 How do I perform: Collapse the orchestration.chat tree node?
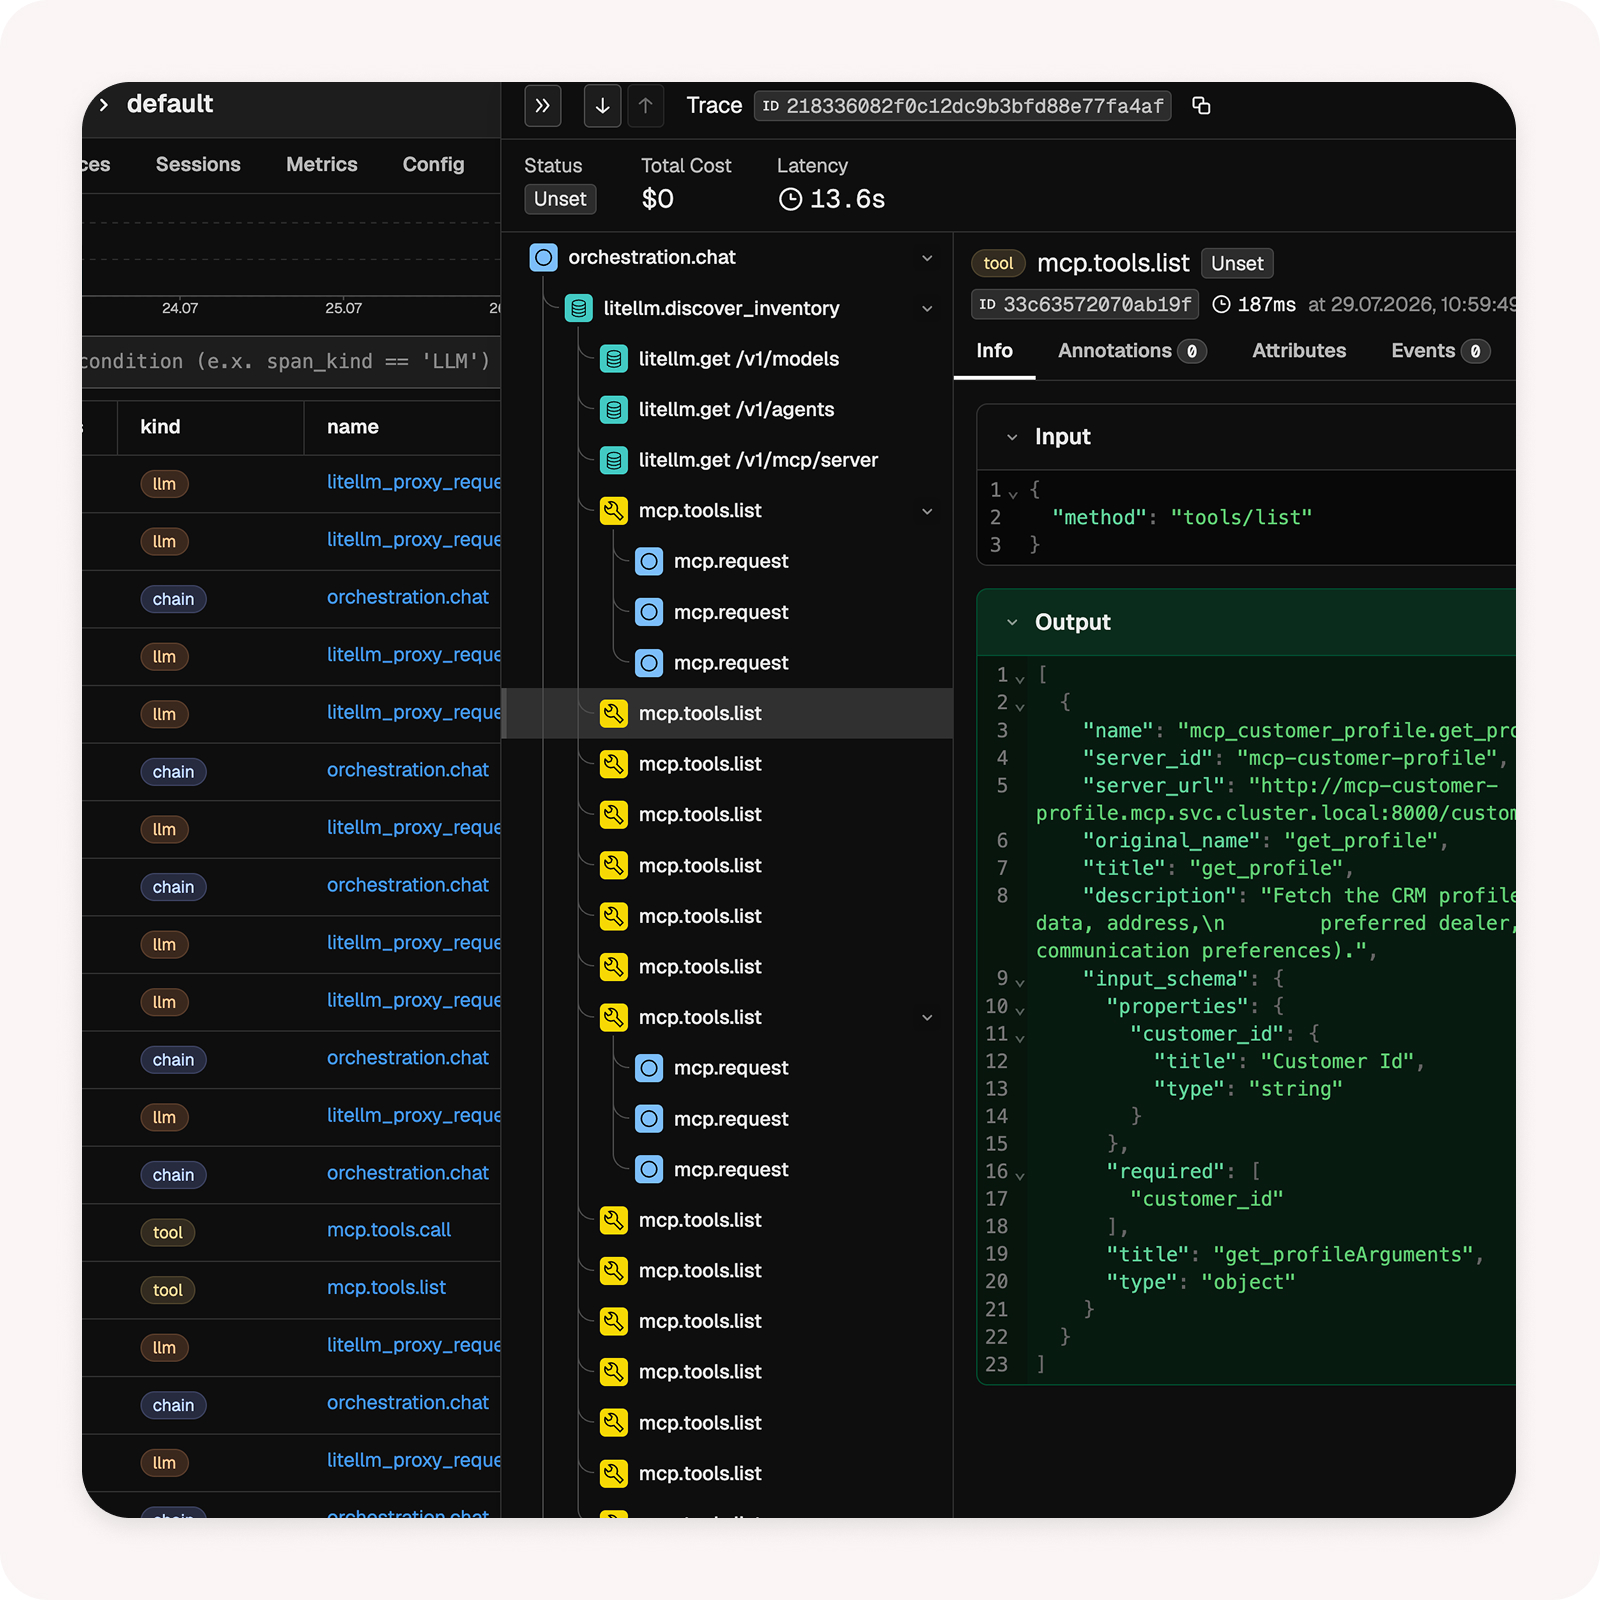tap(927, 258)
